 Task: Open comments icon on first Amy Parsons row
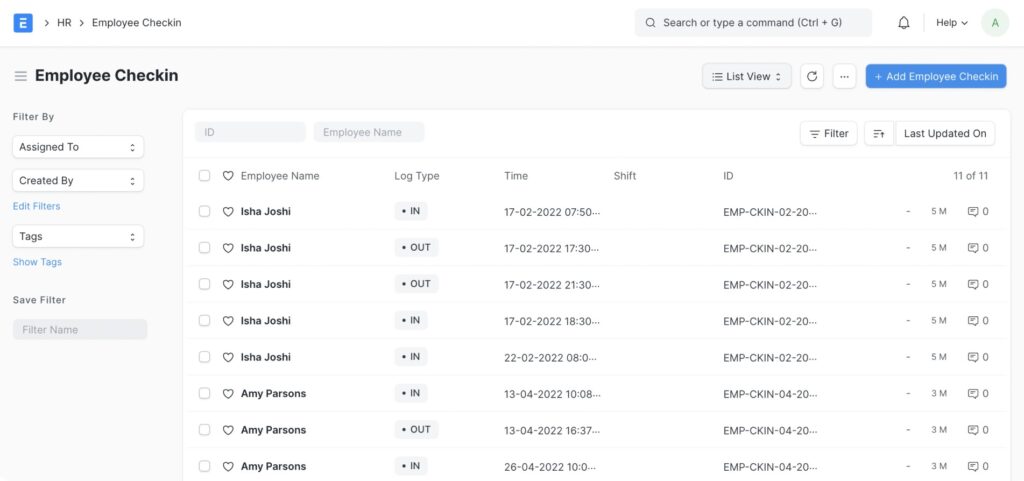point(973,394)
